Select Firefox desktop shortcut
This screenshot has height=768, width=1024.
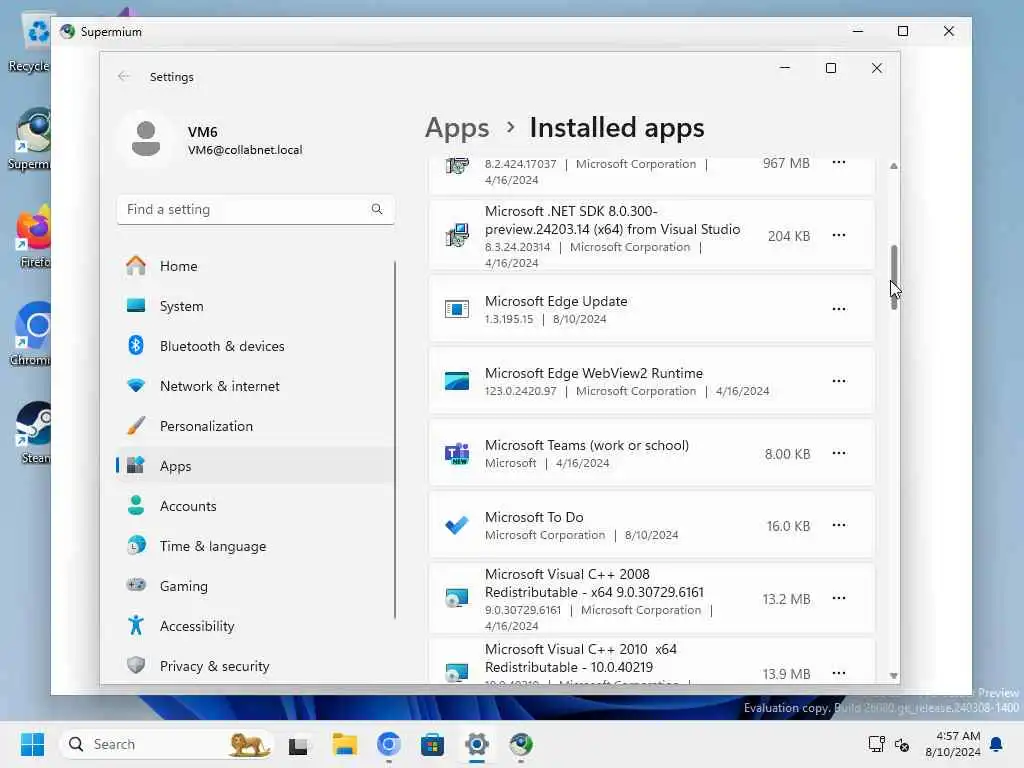(33, 236)
